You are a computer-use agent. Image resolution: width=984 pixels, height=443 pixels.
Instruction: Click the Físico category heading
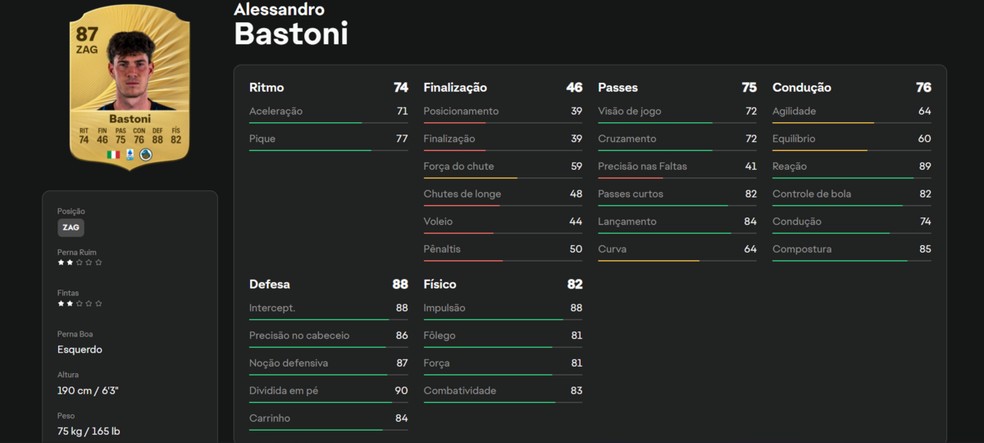[x=444, y=285]
